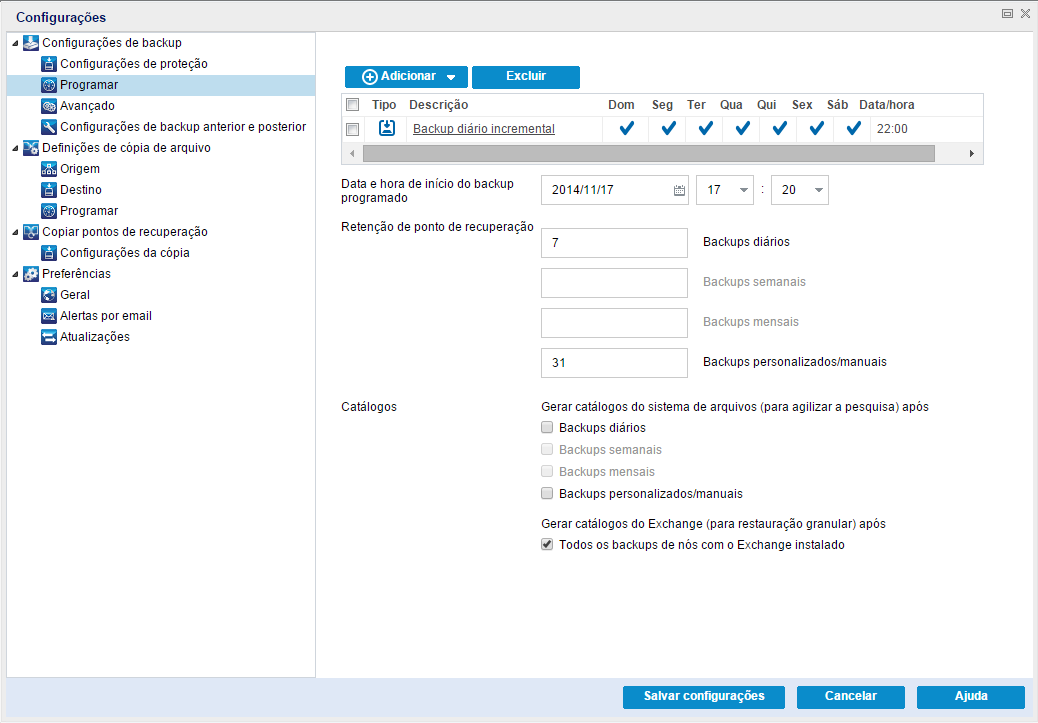The height and width of the screenshot is (723, 1038).
Task: Click Salvar configurações button
Action: pos(704,697)
